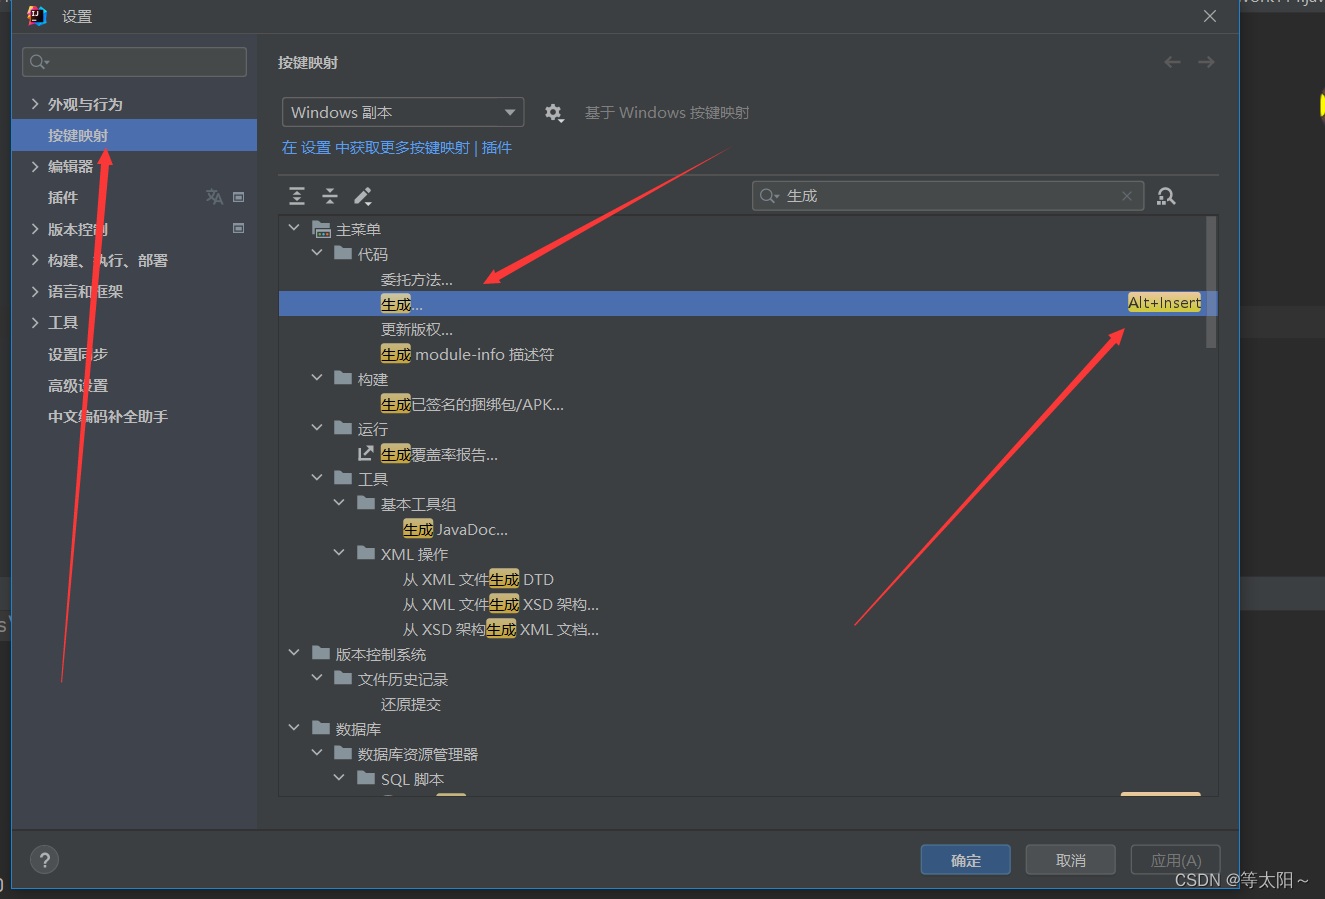This screenshot has width=1325, height=899.
Task: Collapse the XML 操作 node
Action: click(x=339, y=553)
